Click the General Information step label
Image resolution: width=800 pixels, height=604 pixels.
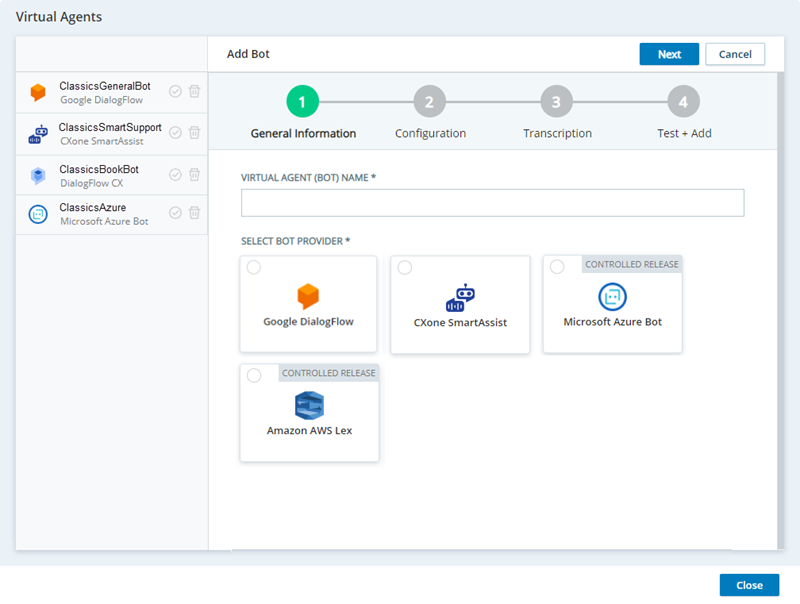(x=303, y=134)
